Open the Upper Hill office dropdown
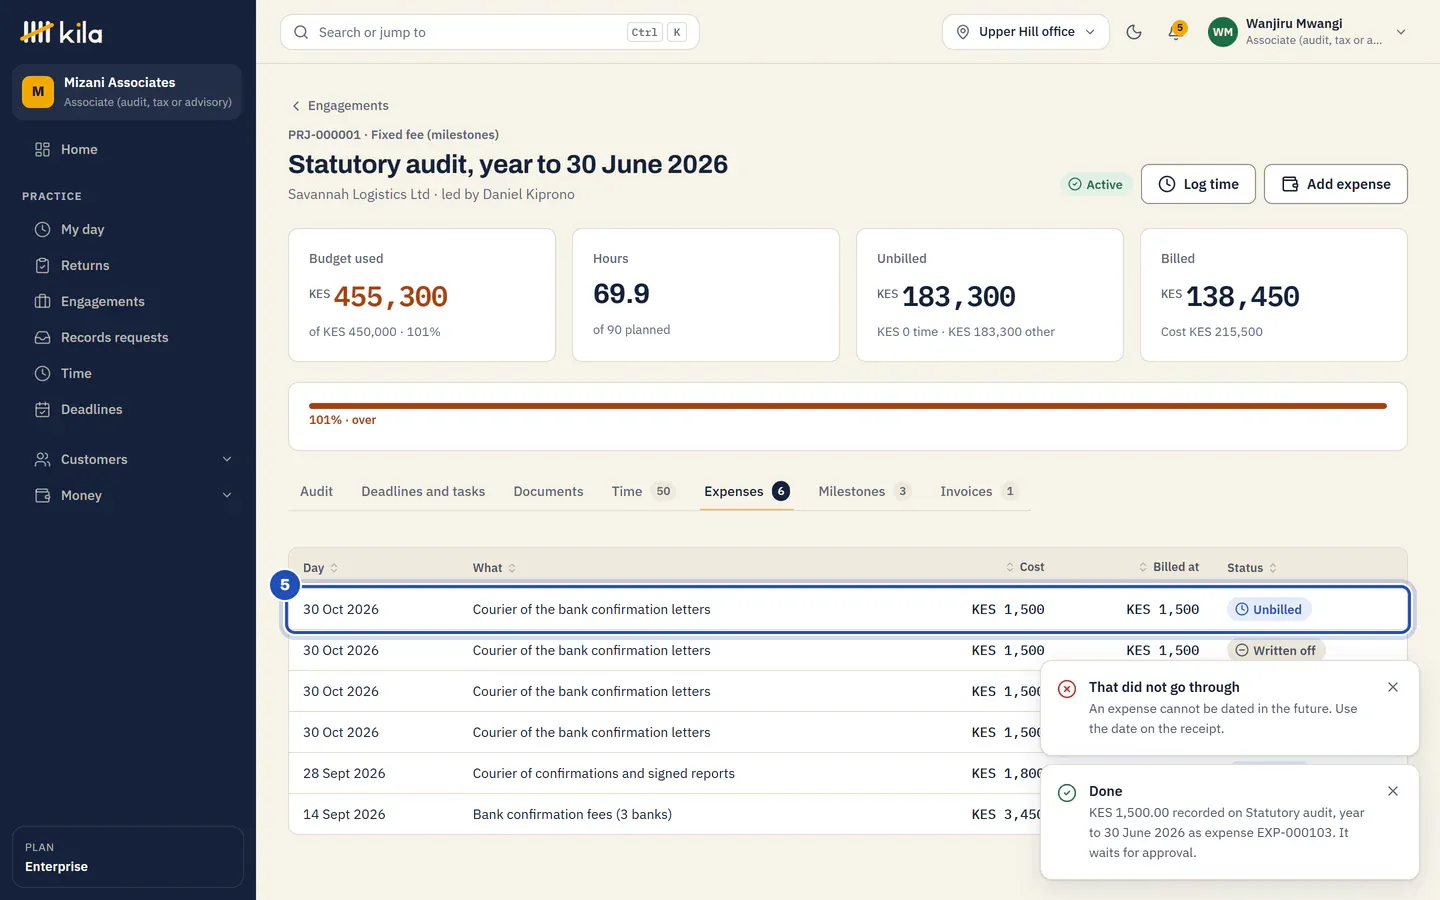The width and height of the screenshot is (1440, 900). click(x=1025, y=32)
